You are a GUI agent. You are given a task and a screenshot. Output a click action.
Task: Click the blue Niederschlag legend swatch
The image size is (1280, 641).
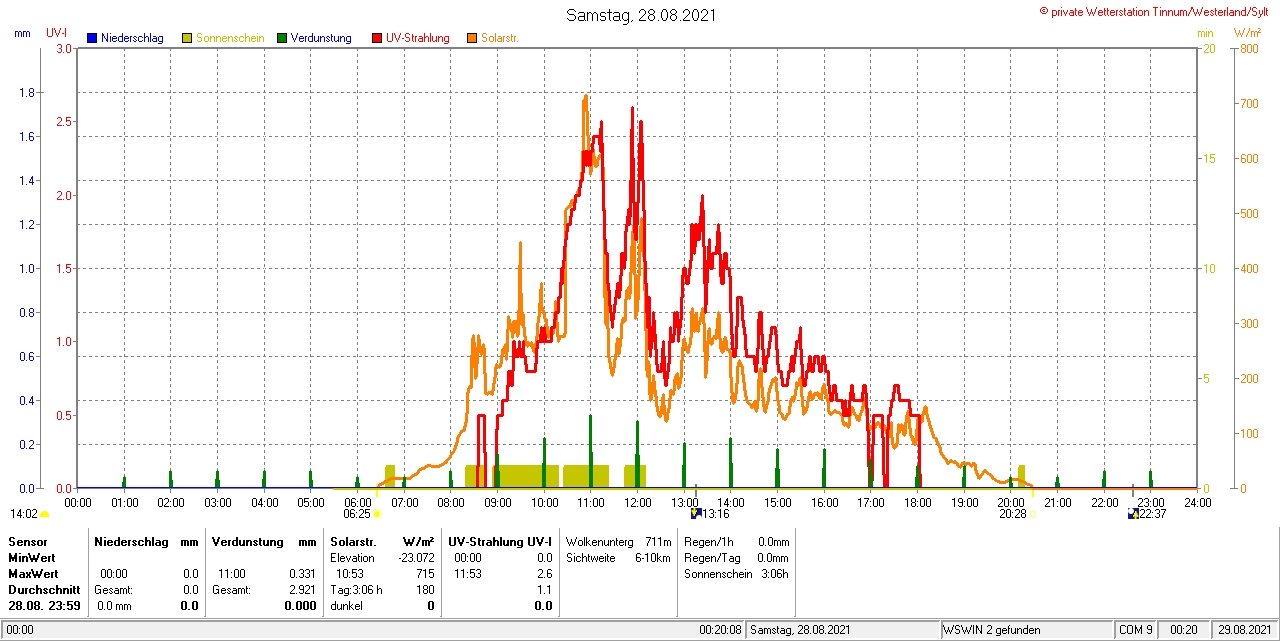tap(92, 38)
